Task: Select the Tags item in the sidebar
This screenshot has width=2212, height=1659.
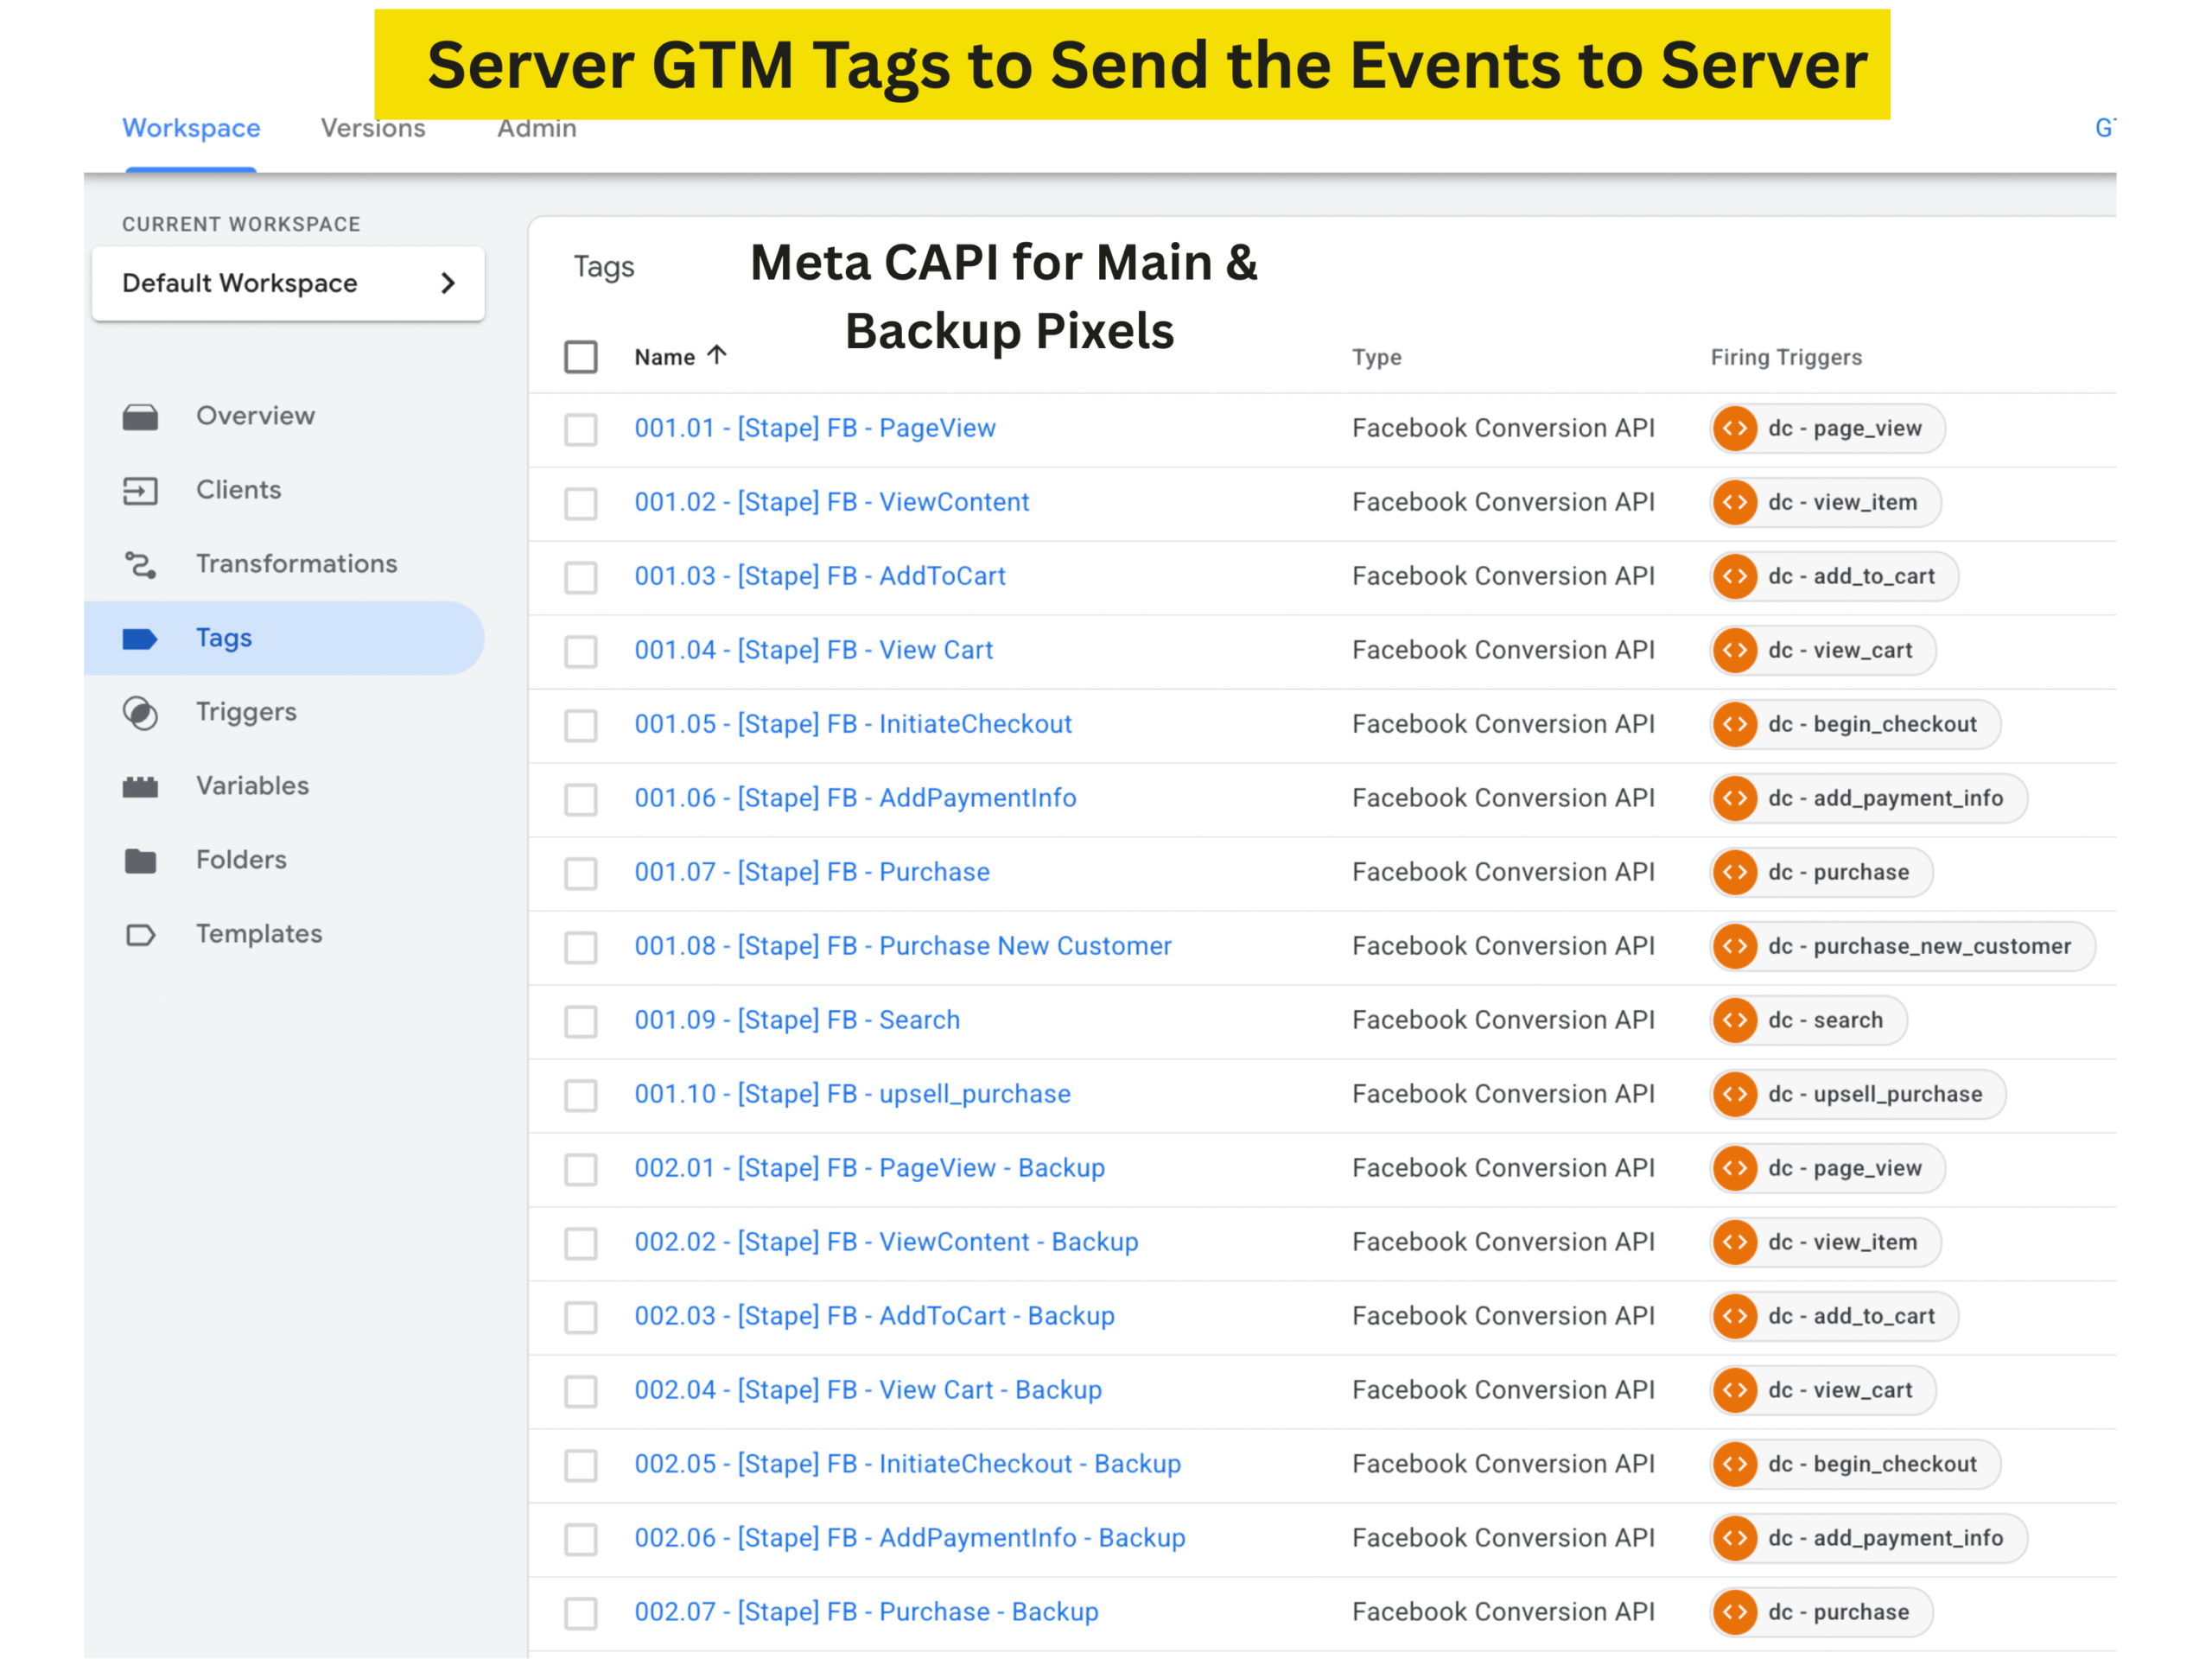Action: click(x=224, y=638)
